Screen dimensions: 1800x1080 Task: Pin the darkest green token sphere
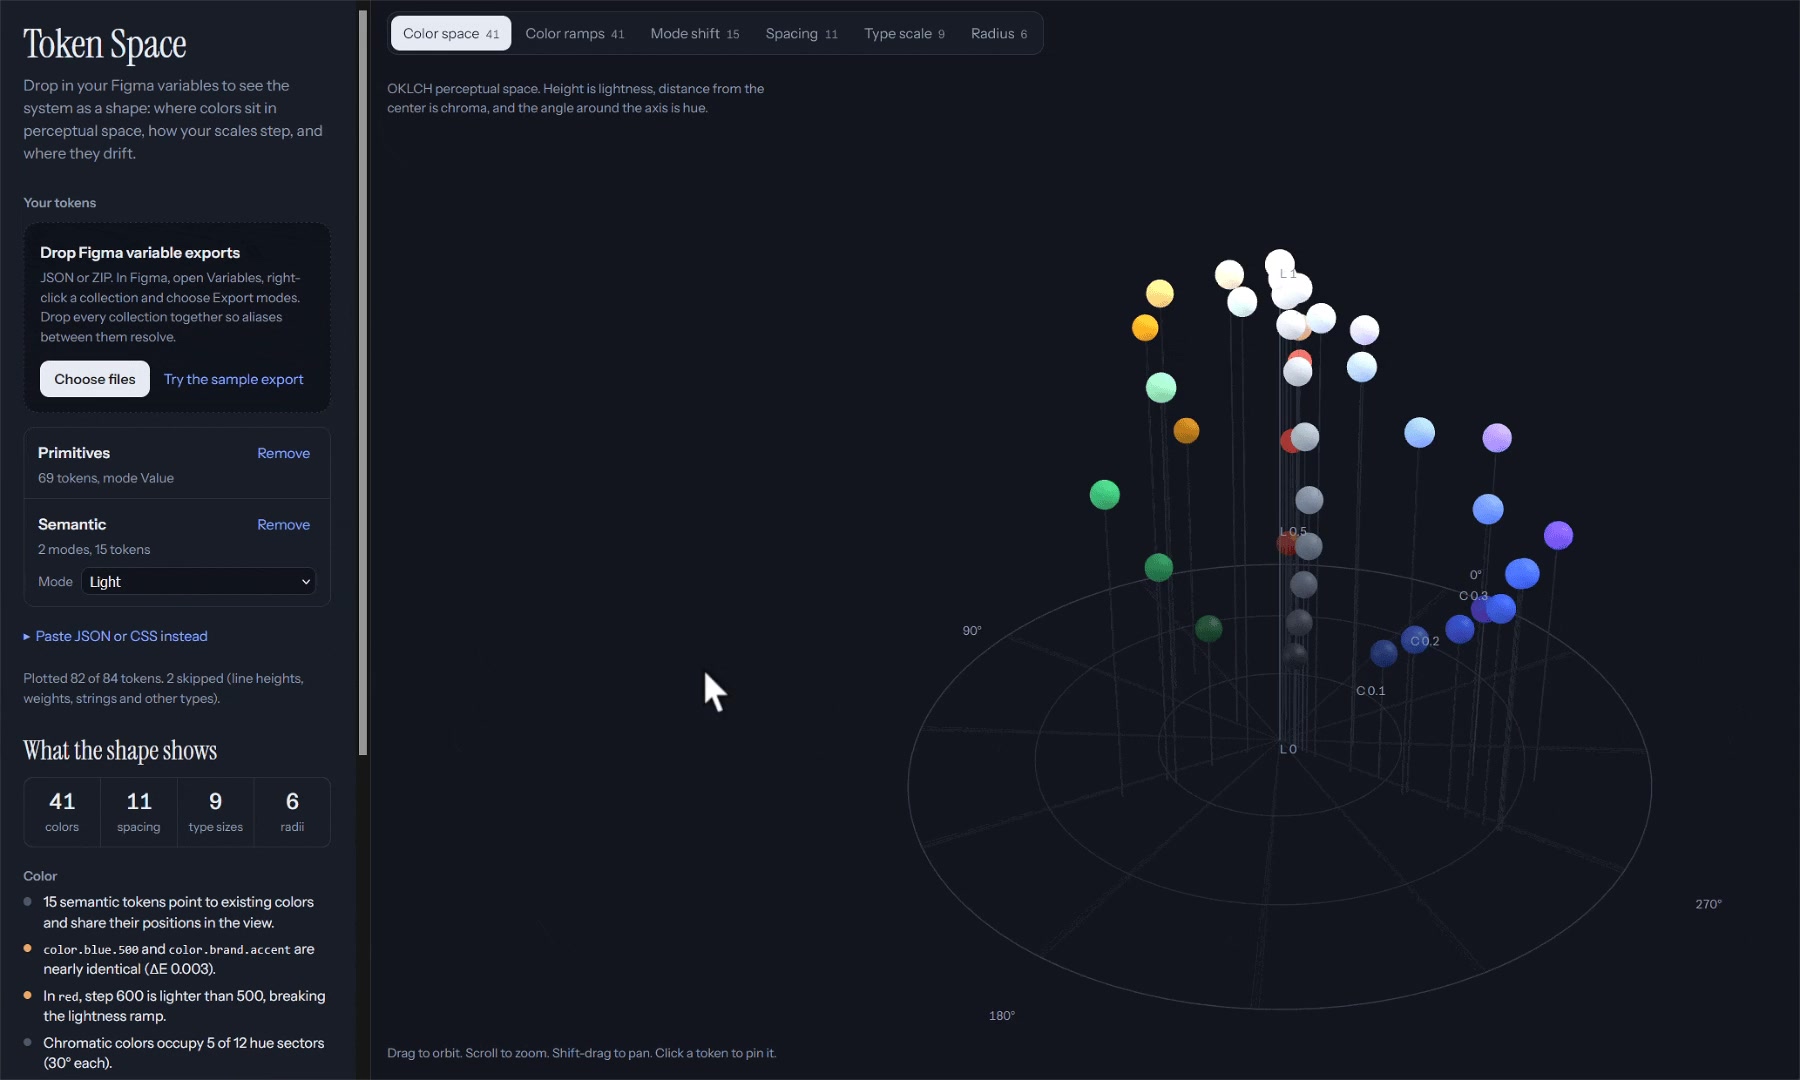(x=1208, y=628)
